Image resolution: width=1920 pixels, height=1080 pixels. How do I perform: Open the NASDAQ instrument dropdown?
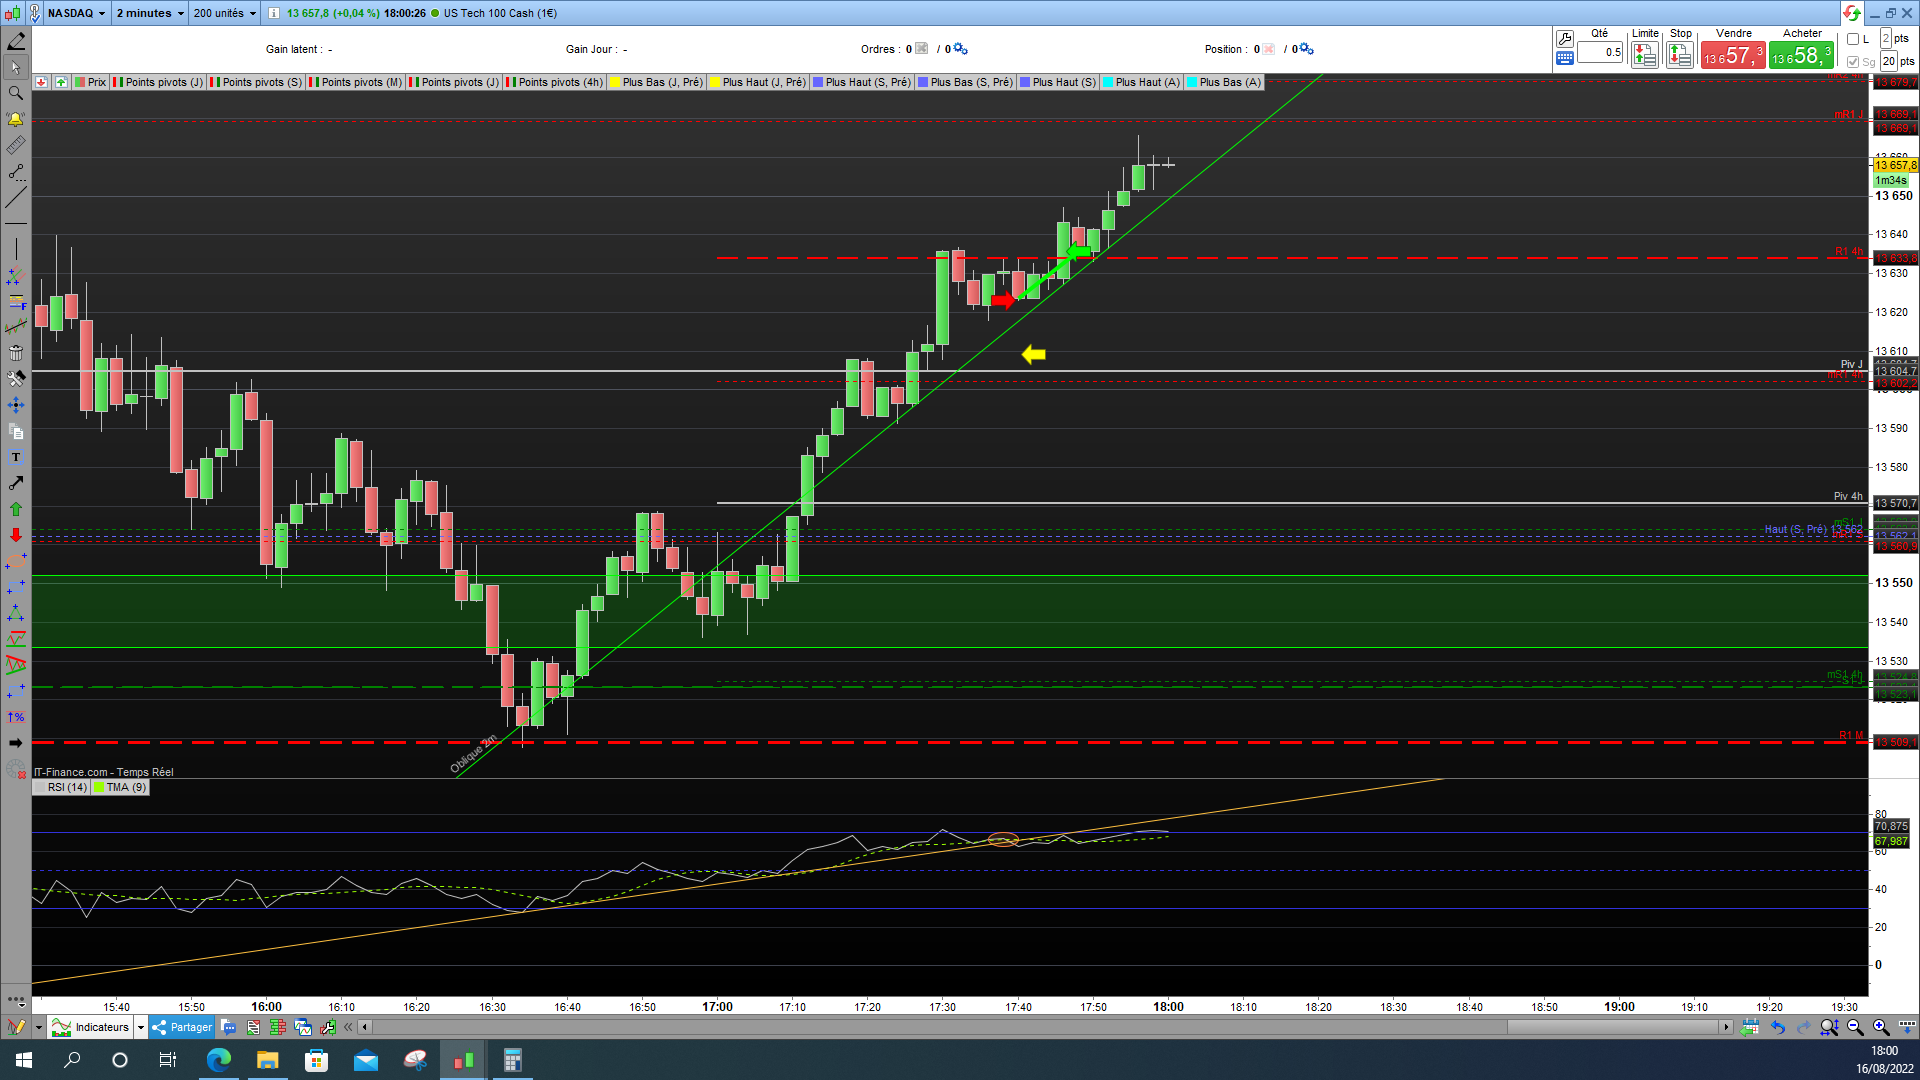pos(77,13)
